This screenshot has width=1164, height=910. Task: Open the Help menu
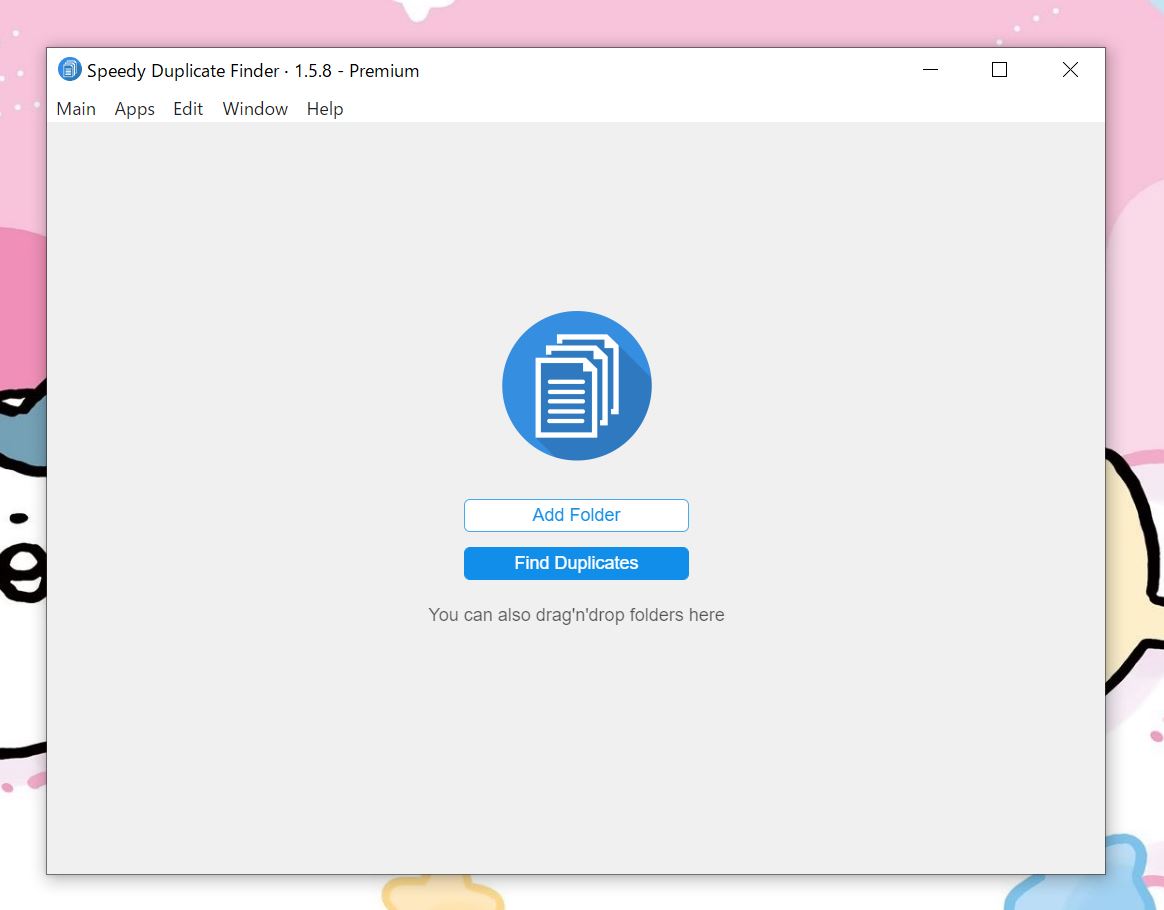[324, 109]
